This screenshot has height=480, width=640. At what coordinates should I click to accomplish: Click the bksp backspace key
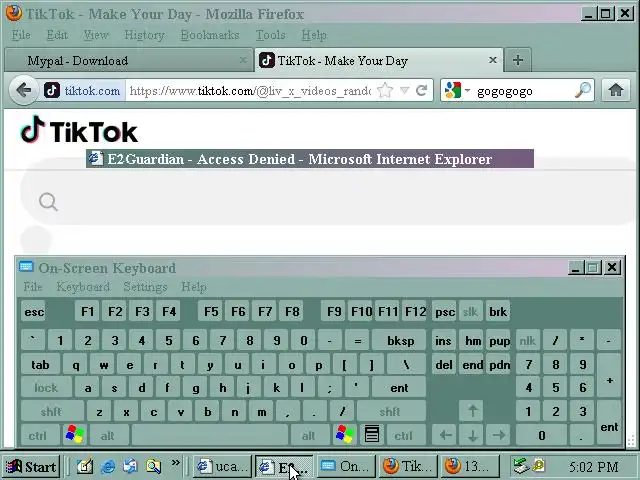400,340
